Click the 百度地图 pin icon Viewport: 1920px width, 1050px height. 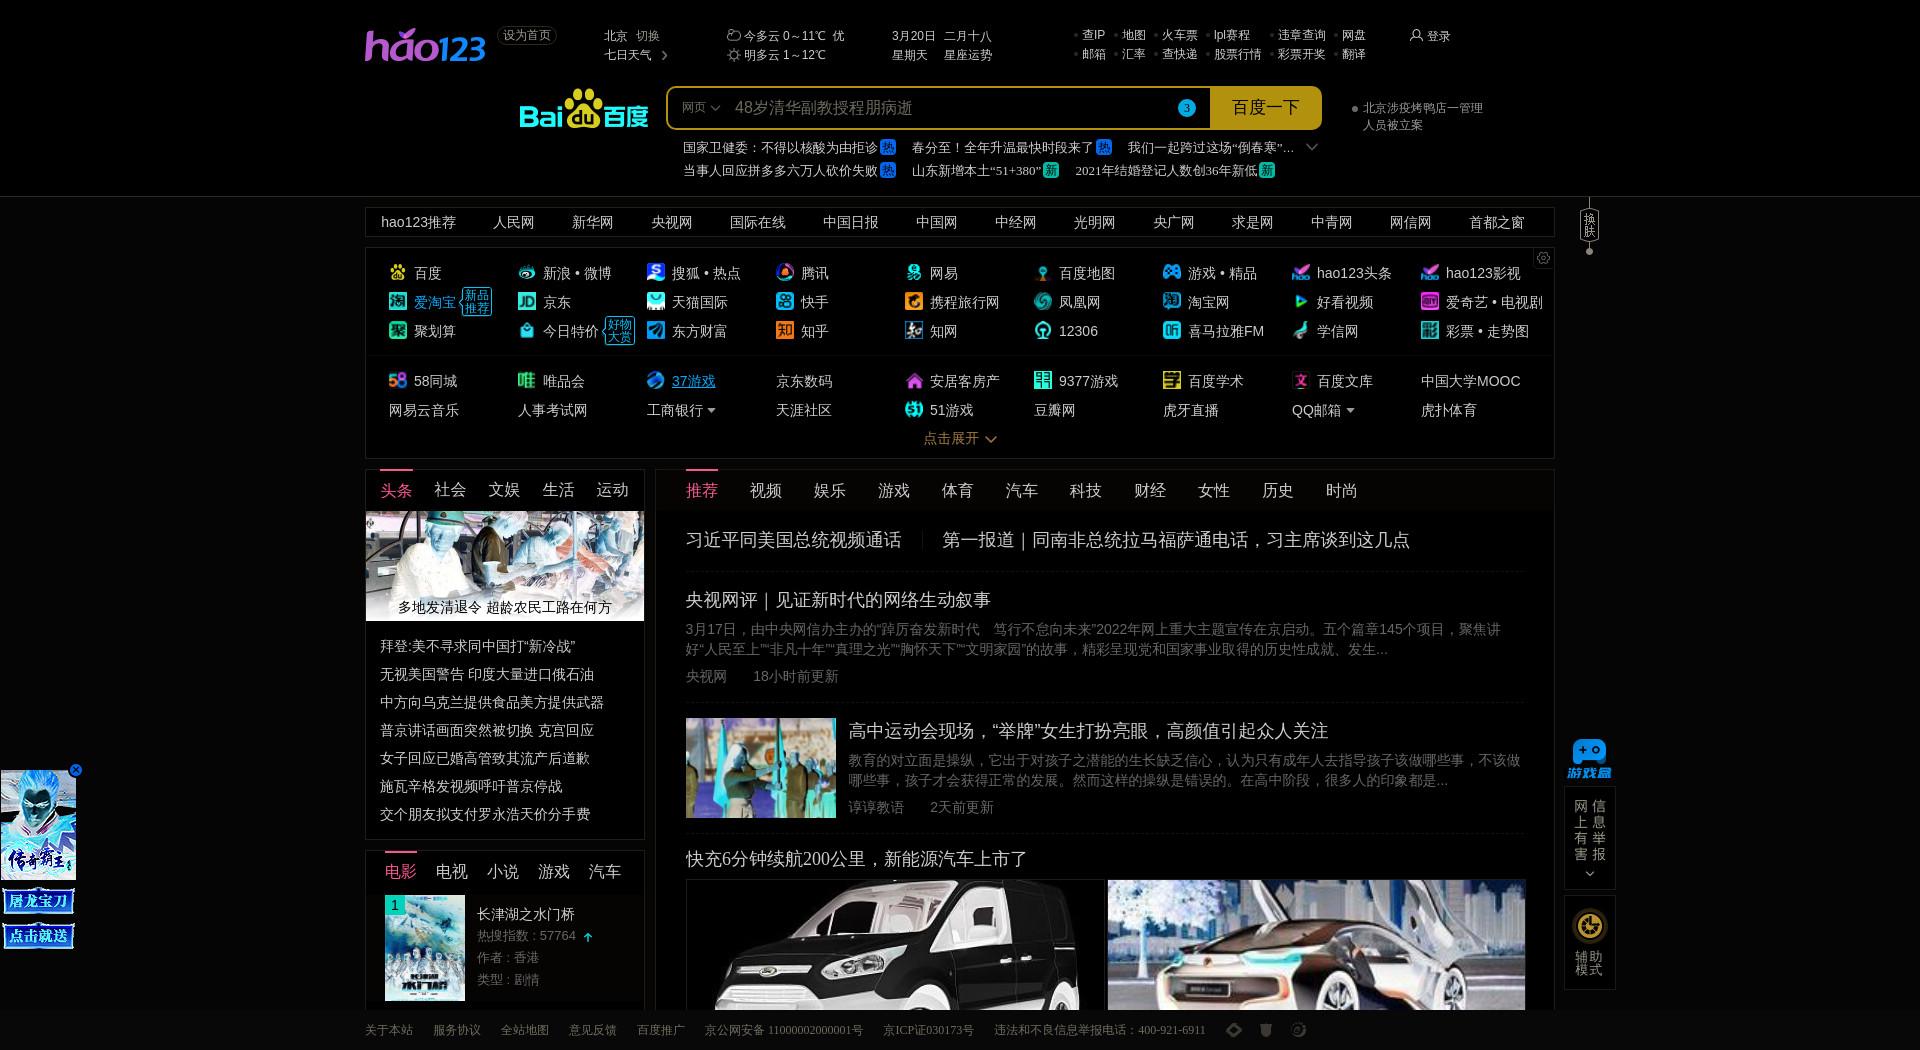pos(1042,272)
